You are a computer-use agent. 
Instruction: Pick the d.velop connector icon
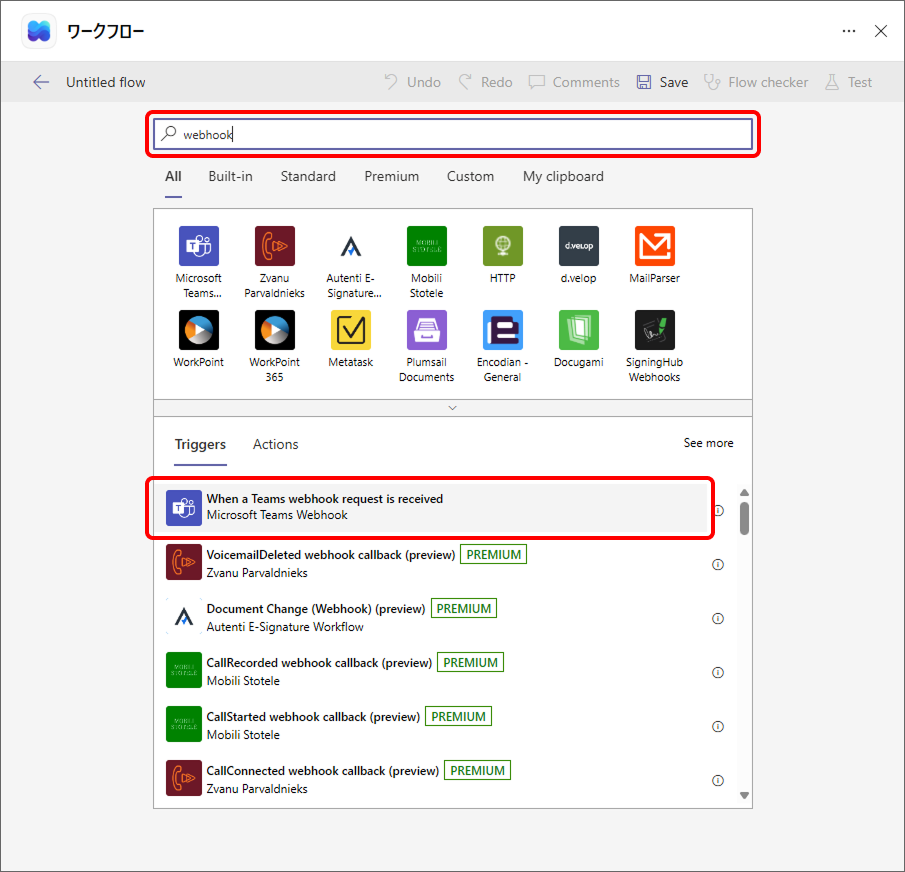click(x=579, y=246)
